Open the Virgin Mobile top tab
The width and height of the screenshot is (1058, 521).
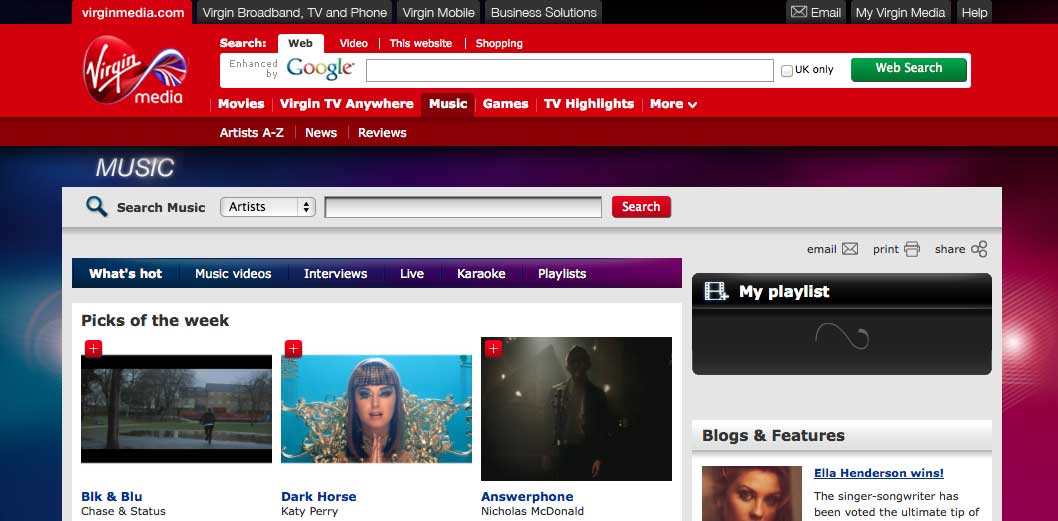(439, 12)
